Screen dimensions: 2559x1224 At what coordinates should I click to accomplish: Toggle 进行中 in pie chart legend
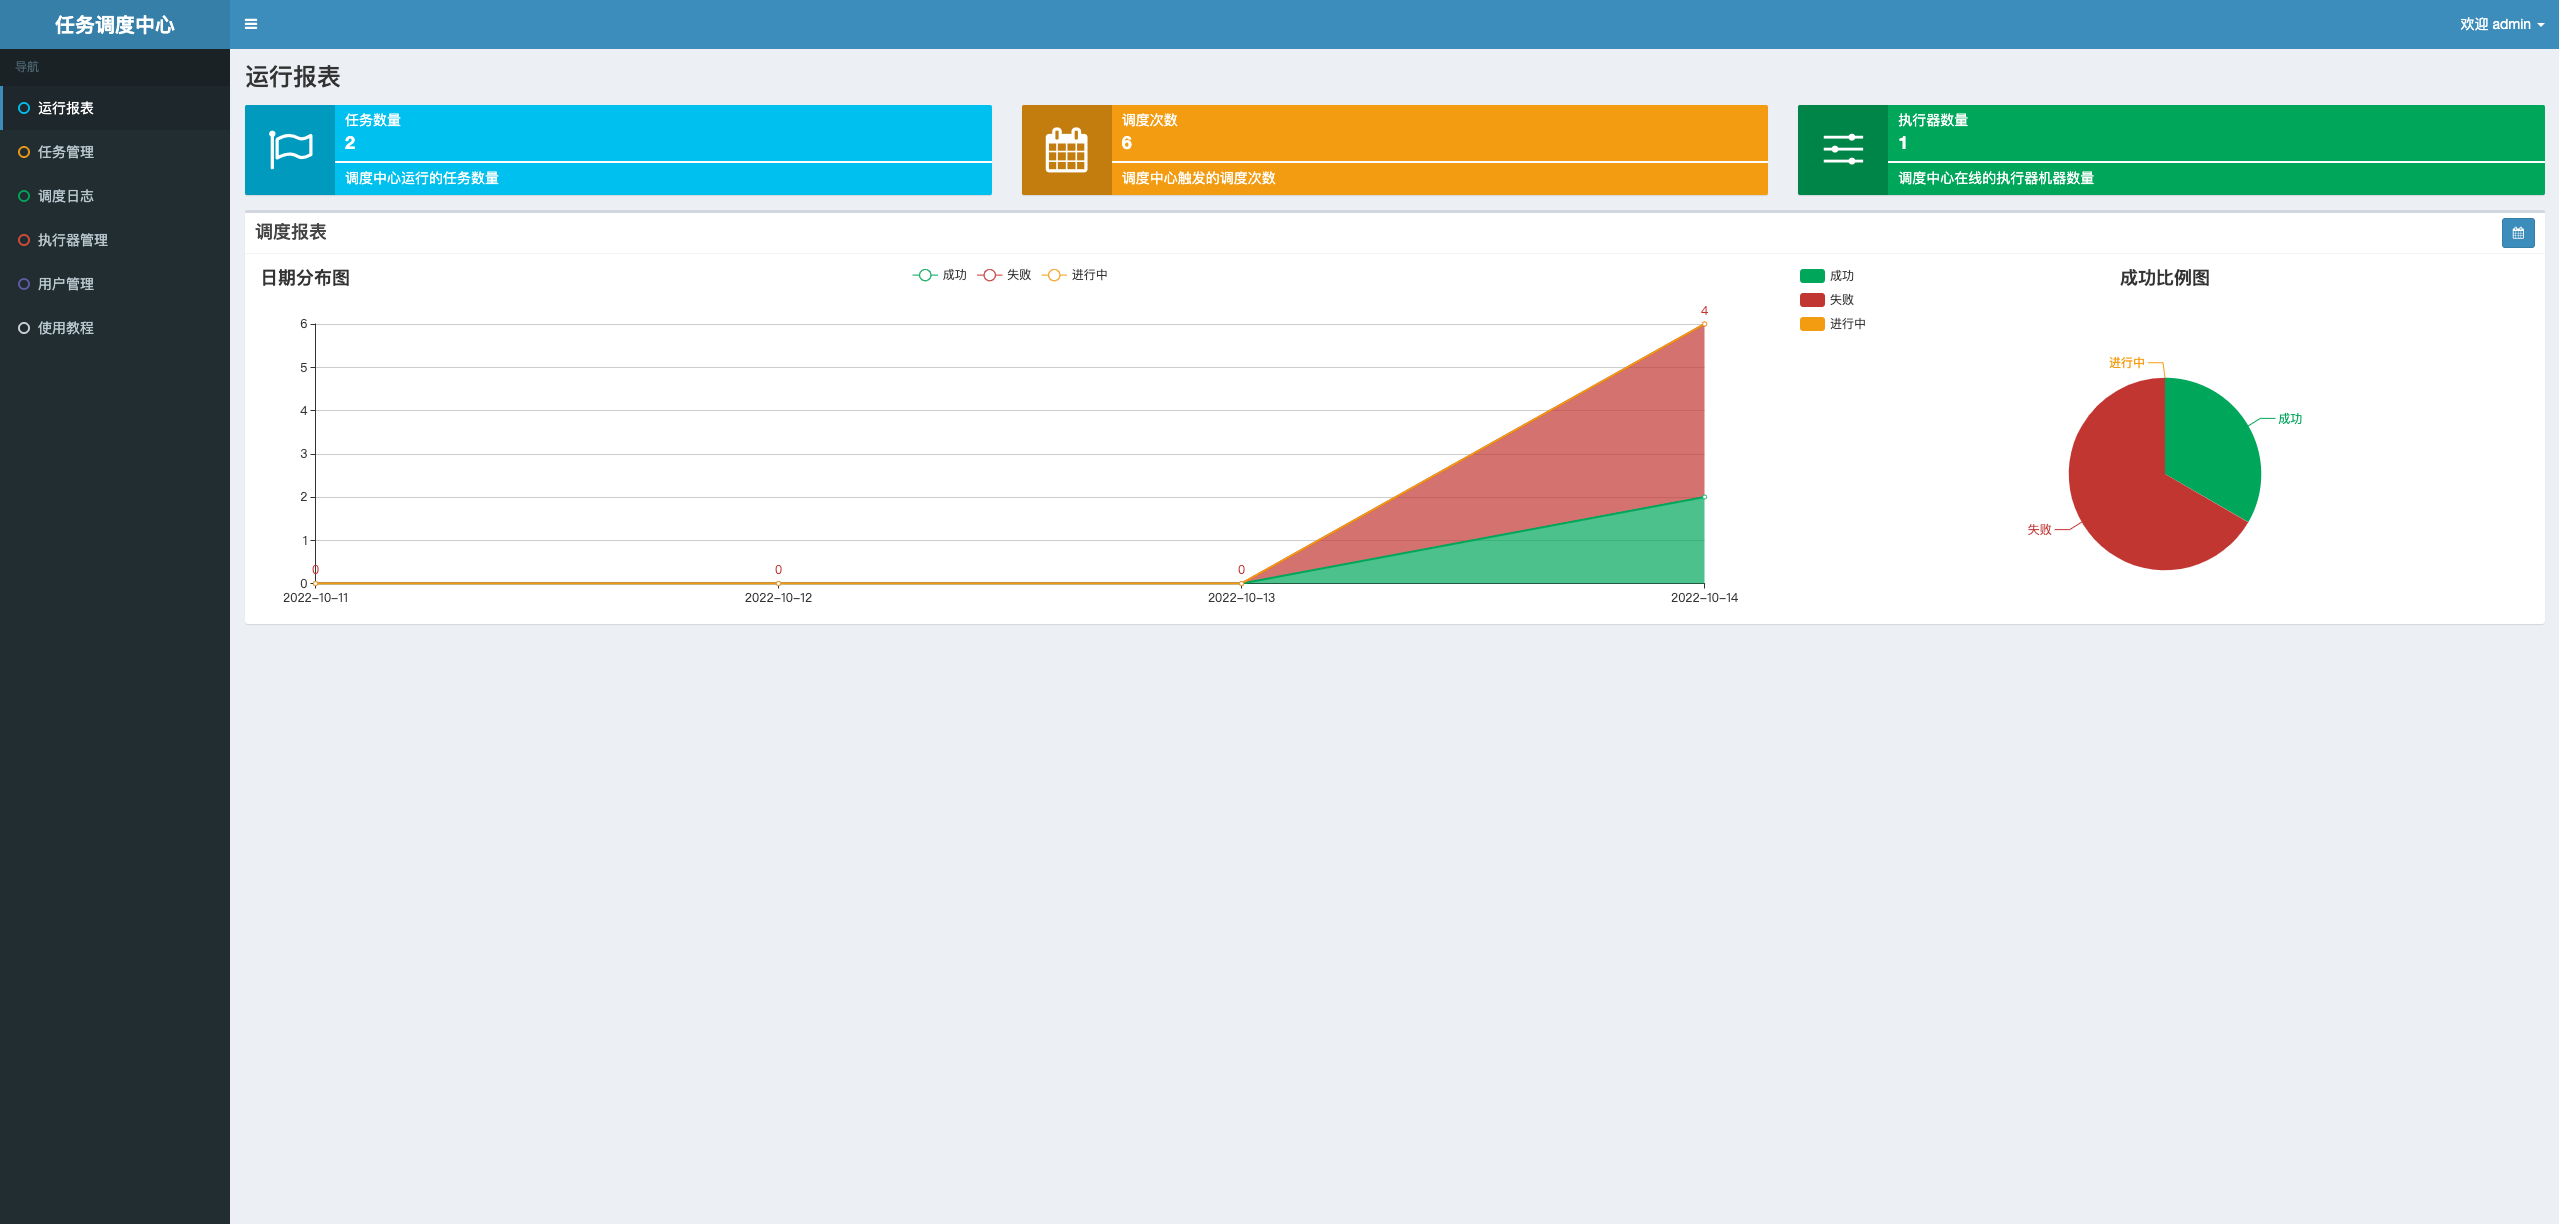pyautogui.click(x=1846, y=324)
